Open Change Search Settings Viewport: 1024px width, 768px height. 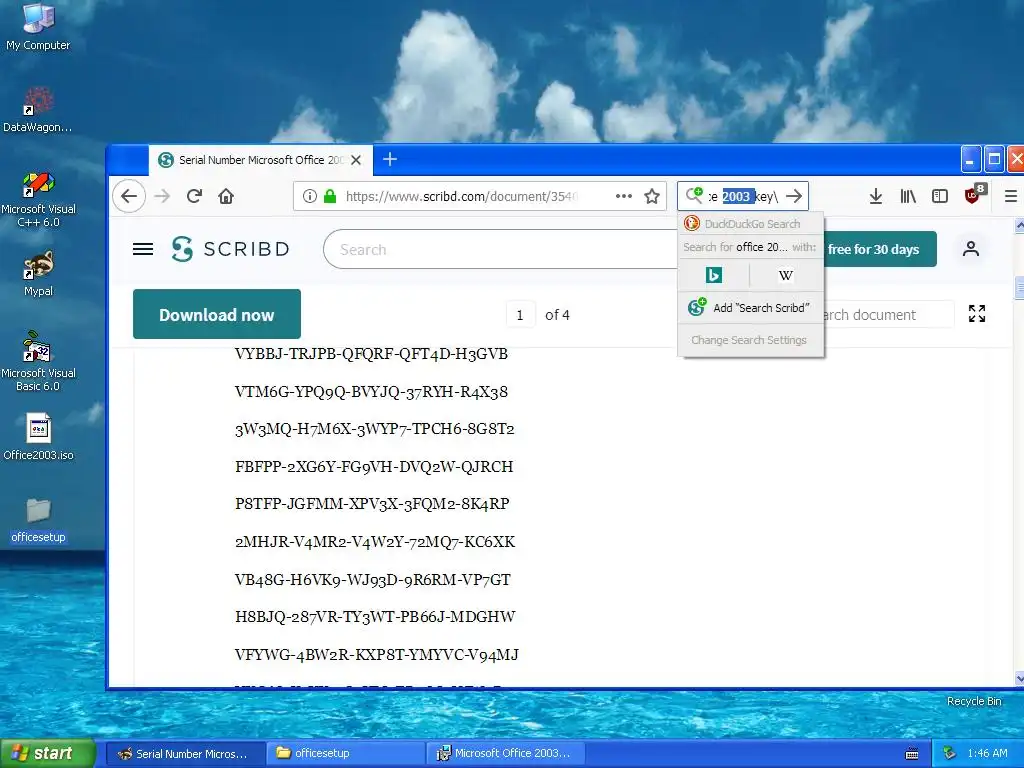(x=749, y=340)
